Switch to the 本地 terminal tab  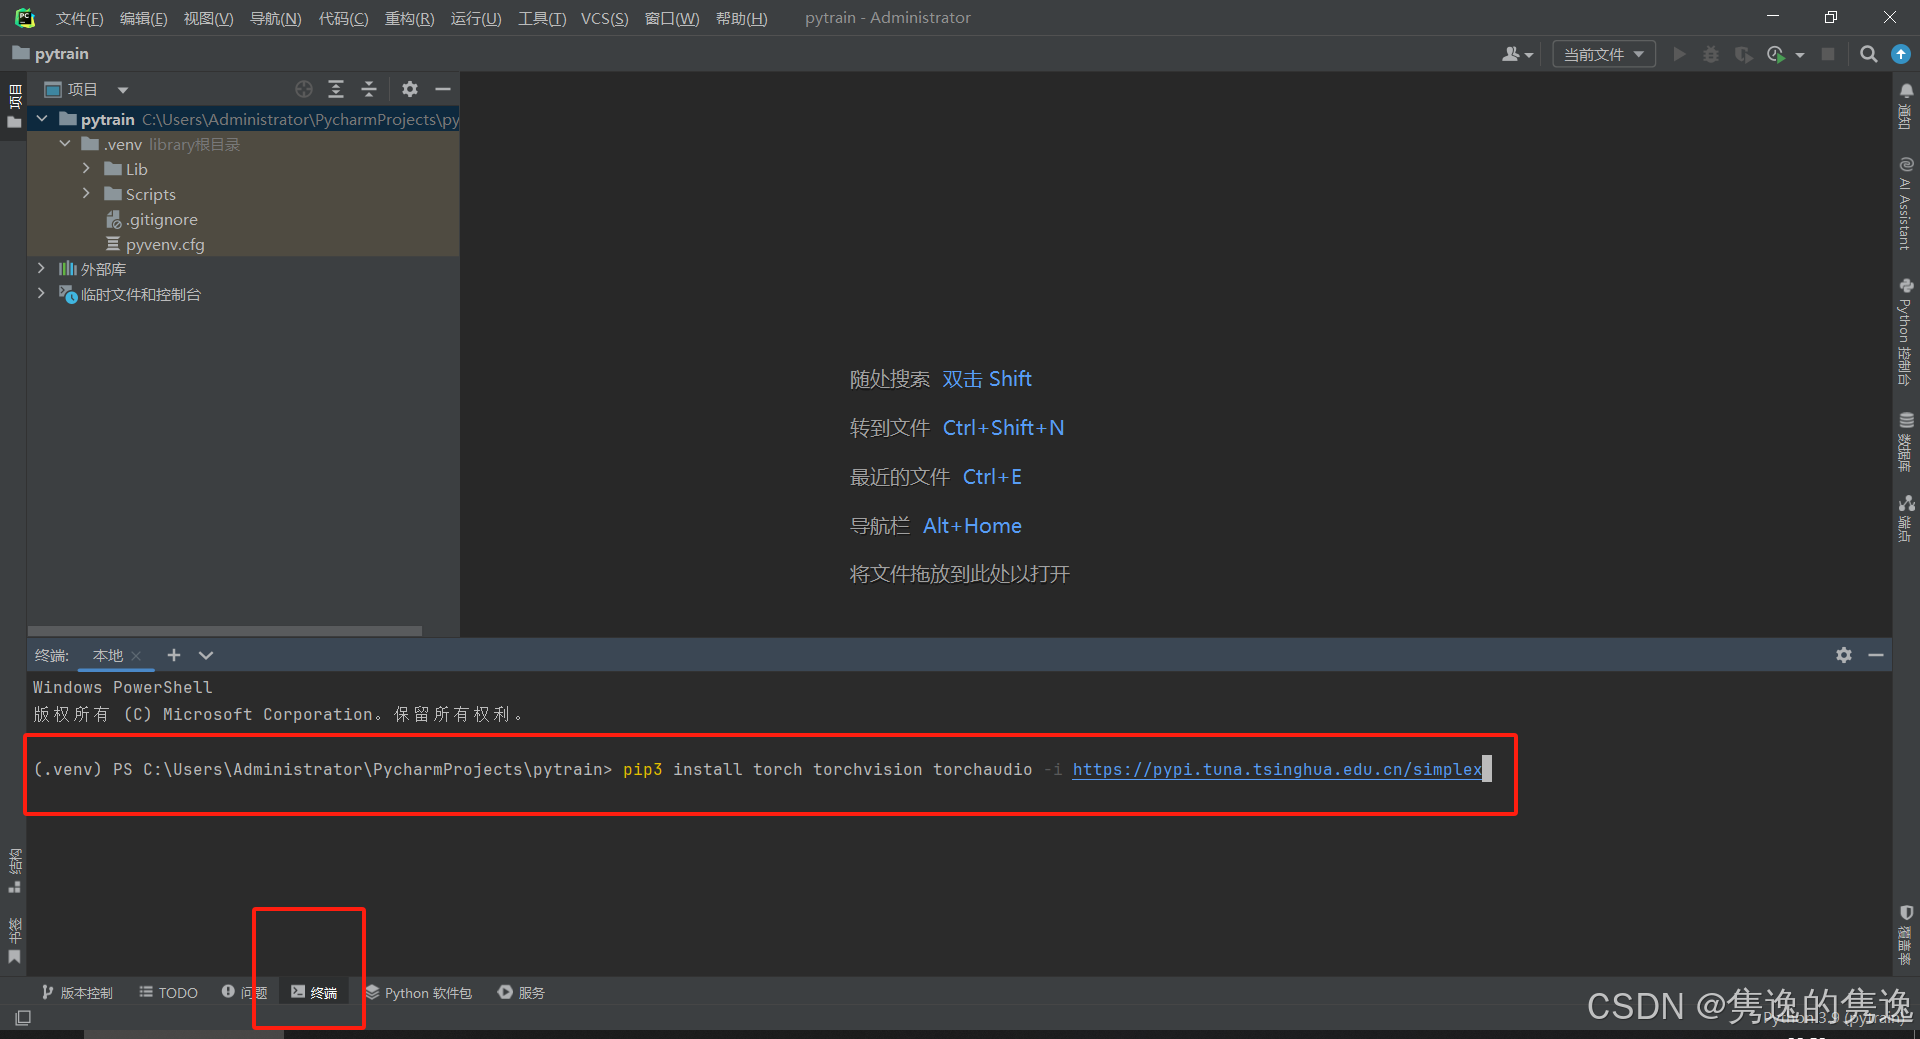(107, 655)
